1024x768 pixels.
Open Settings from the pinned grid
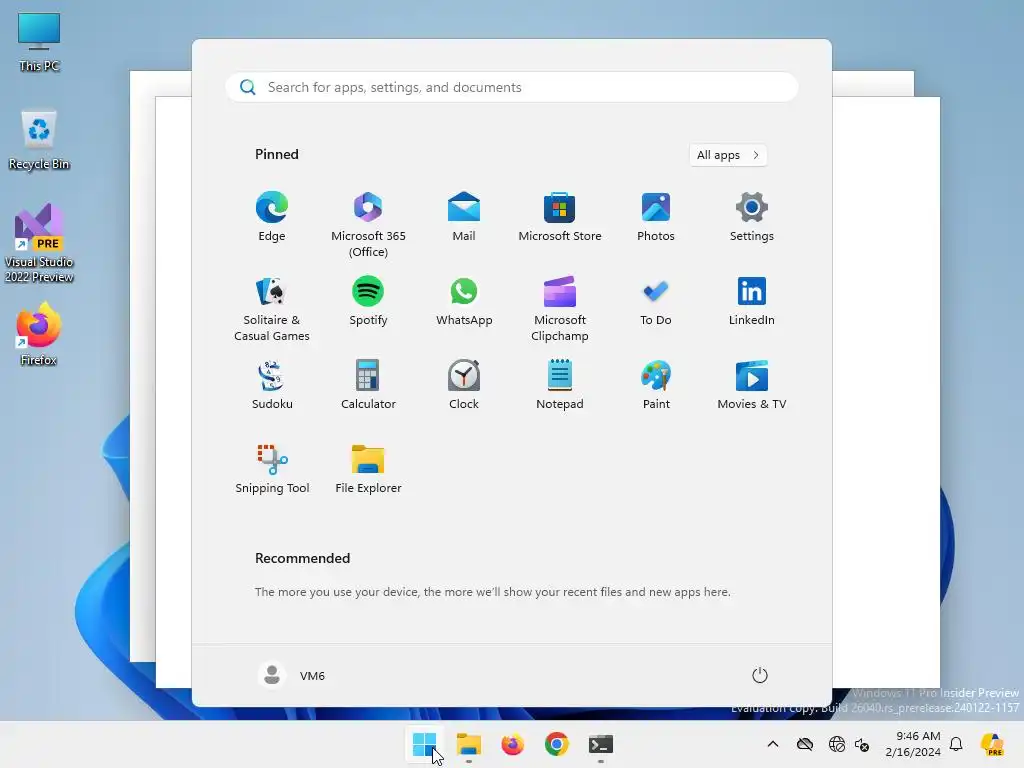[752, 217]
